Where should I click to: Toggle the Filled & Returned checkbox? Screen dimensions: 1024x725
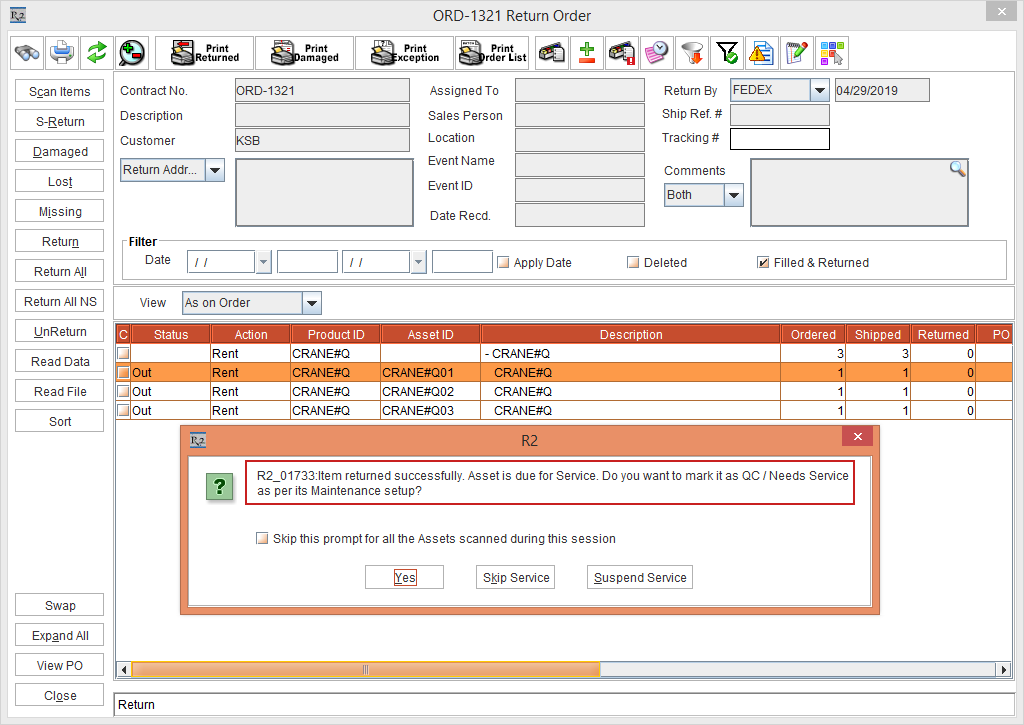click(x=763, y=263)
